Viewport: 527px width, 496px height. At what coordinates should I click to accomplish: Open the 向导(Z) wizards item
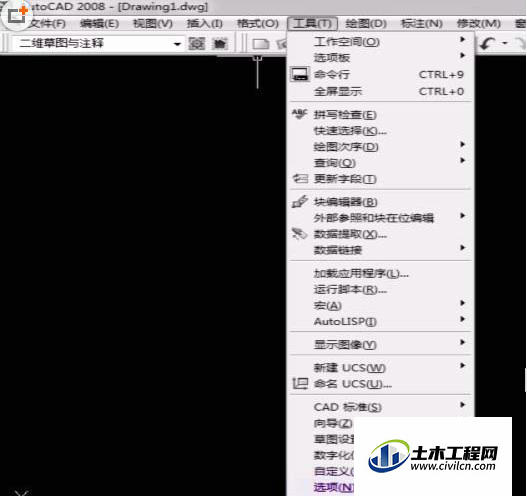coord(333,423)
